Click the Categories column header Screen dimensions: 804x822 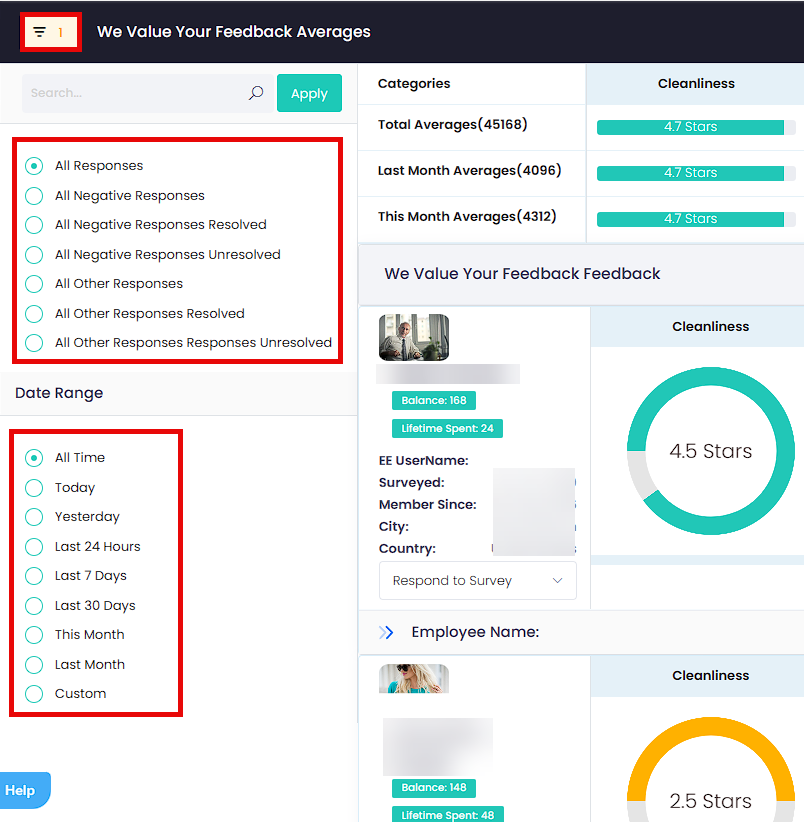tap(414, 83)
